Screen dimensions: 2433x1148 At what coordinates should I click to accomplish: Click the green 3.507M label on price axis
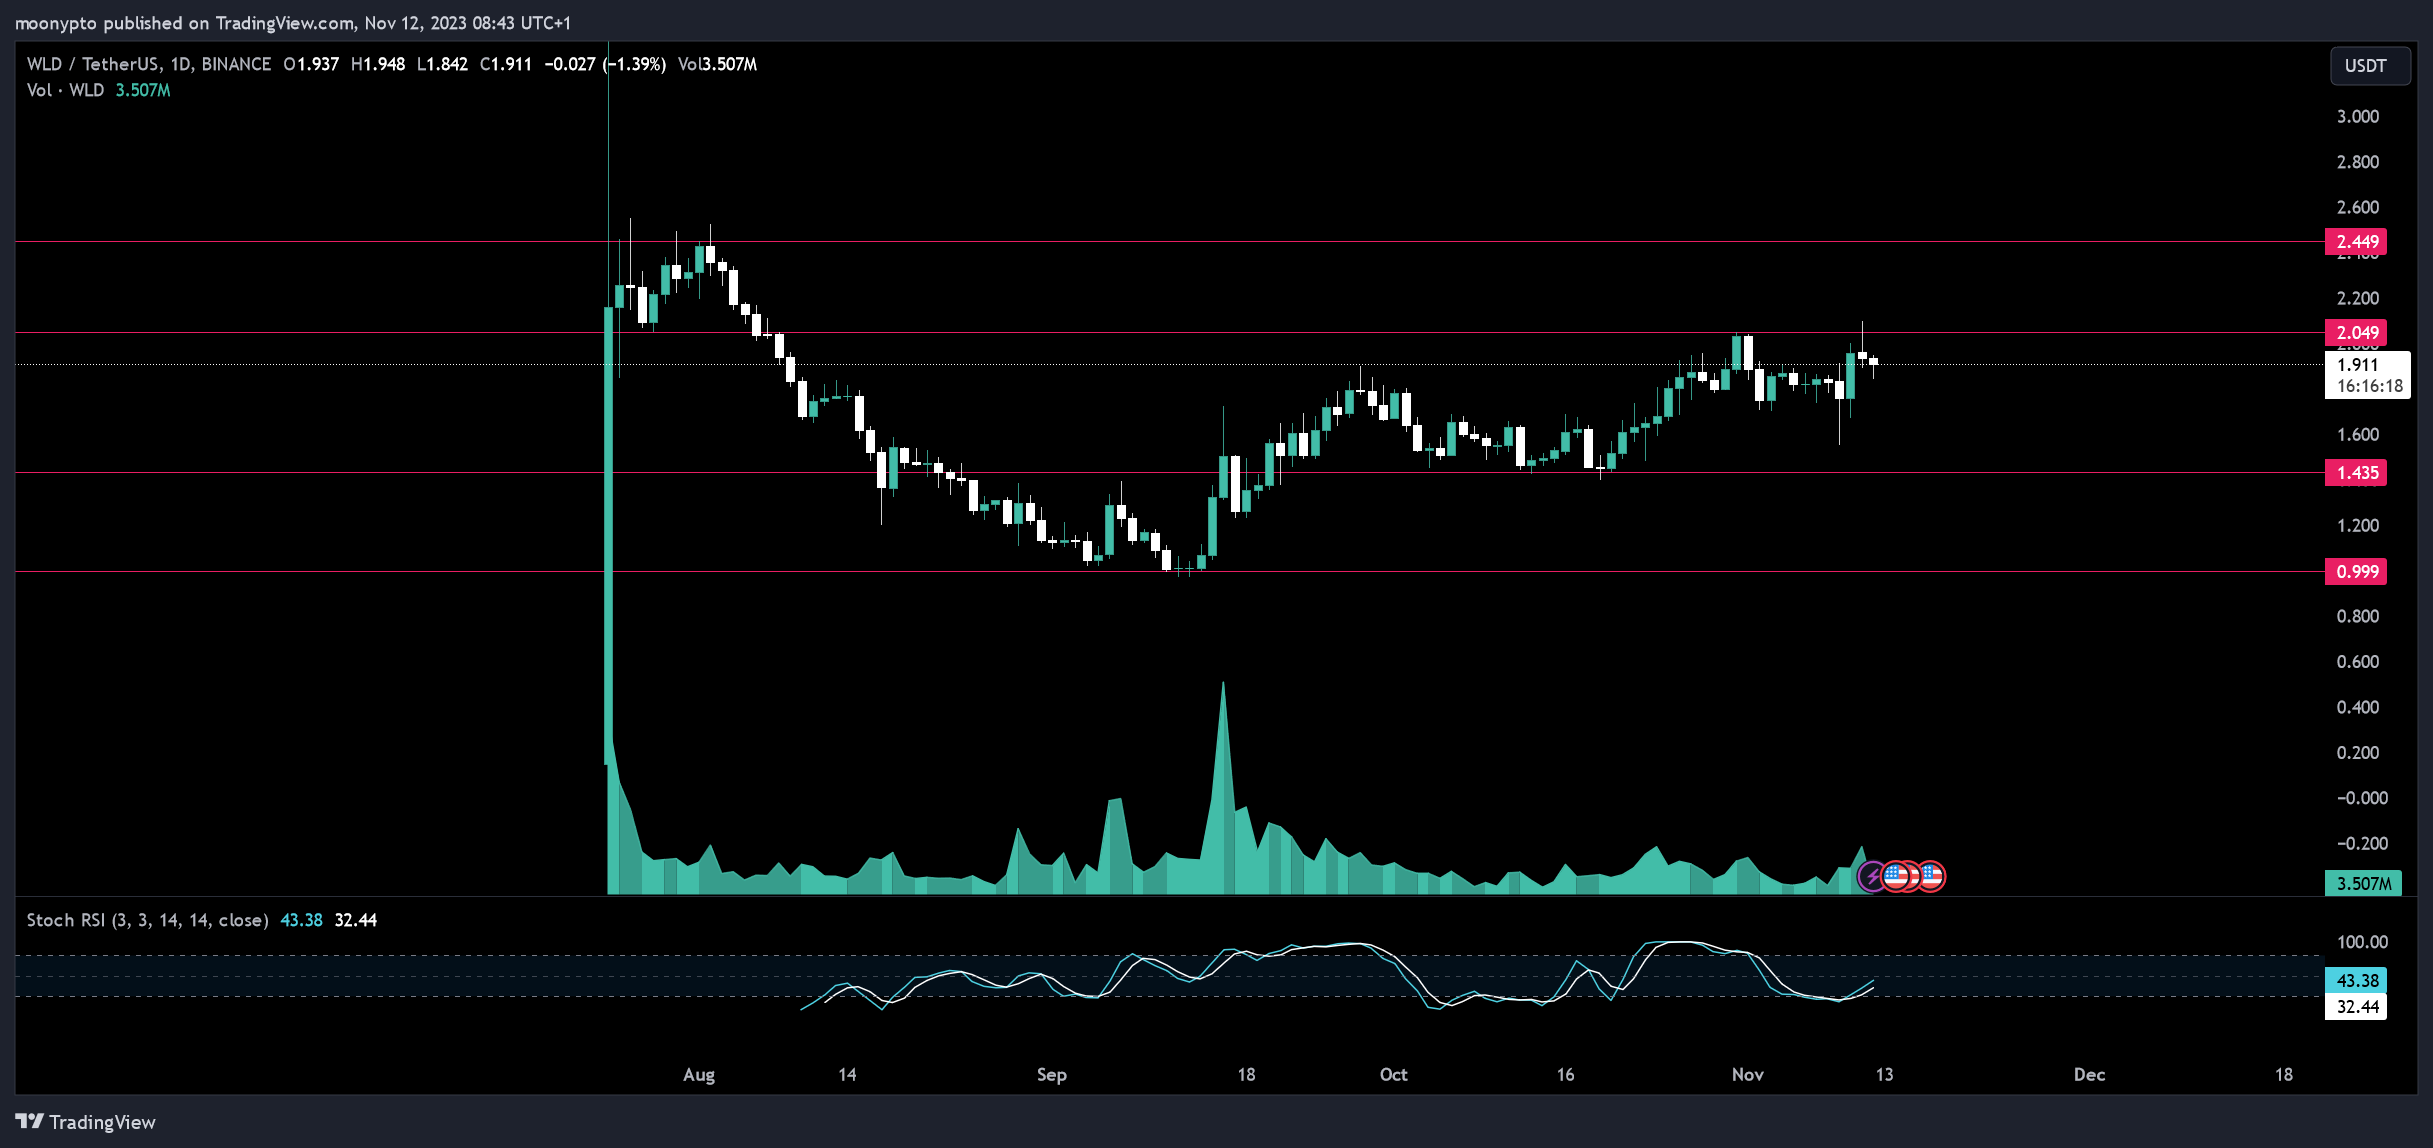click(2363, 883)
